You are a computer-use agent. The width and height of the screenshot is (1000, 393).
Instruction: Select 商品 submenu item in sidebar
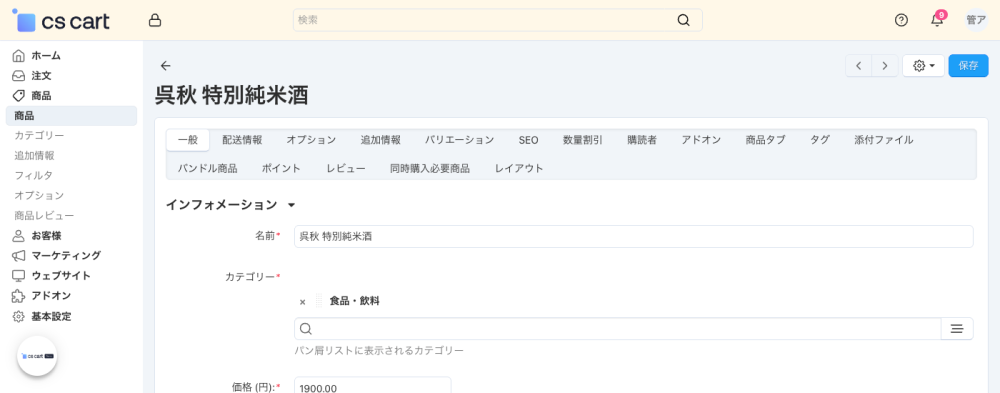coord(71,115)
